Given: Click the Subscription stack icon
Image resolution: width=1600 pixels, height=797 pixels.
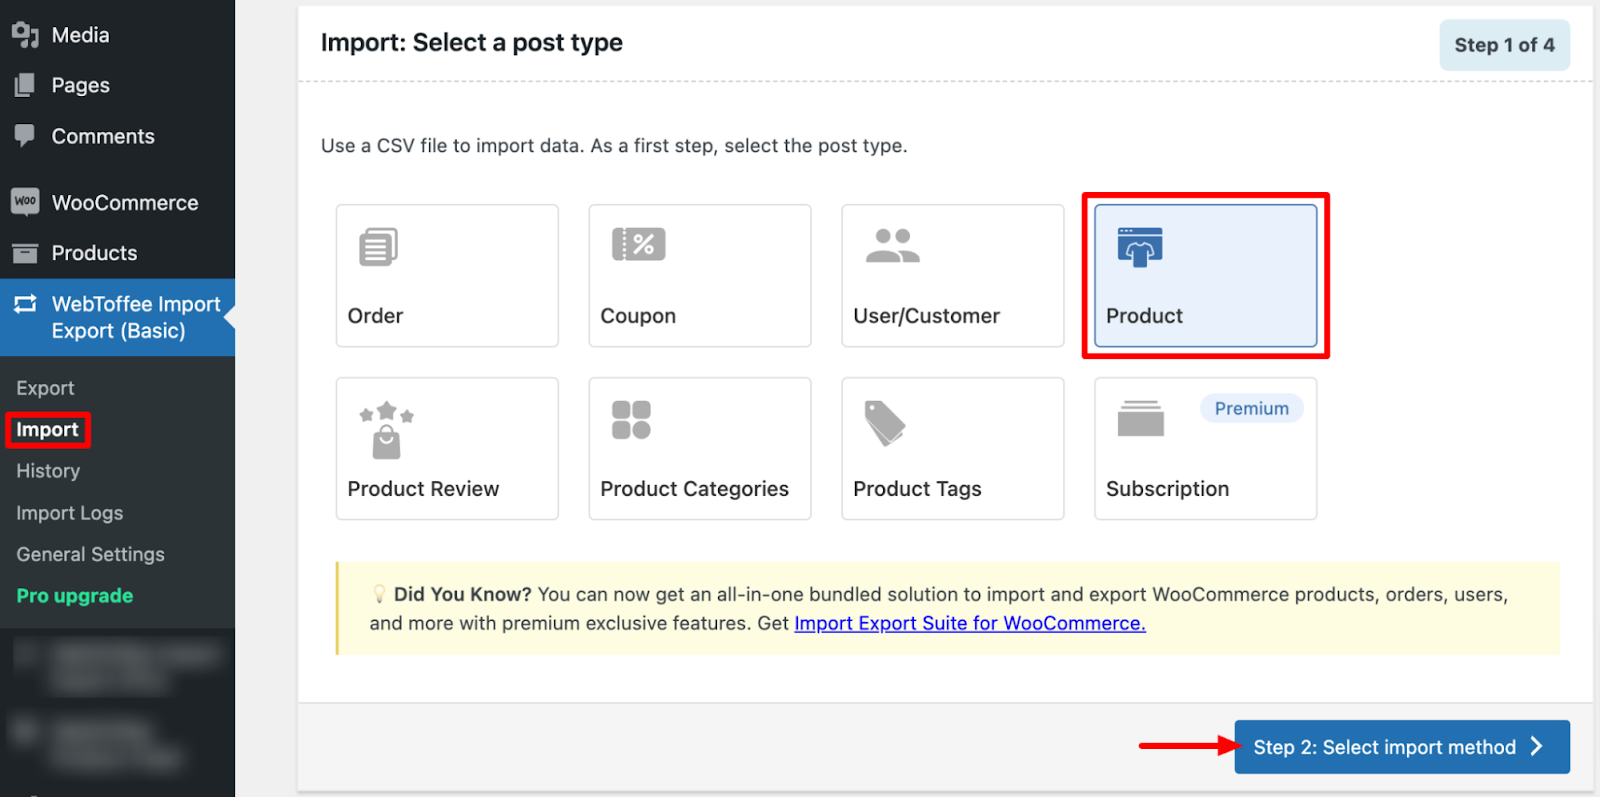Looking at the screenshot, I should 1140,419.
